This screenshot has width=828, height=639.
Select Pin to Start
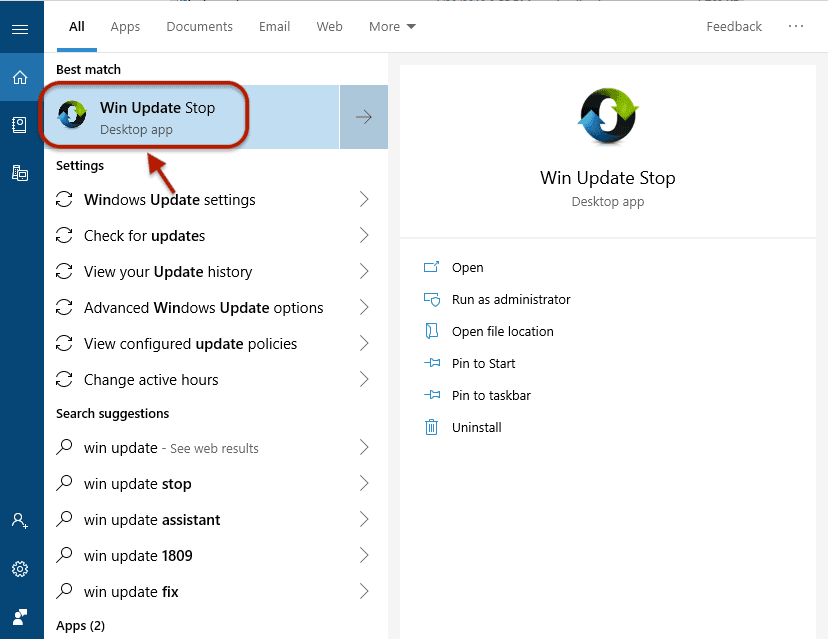tap(483, 363)
